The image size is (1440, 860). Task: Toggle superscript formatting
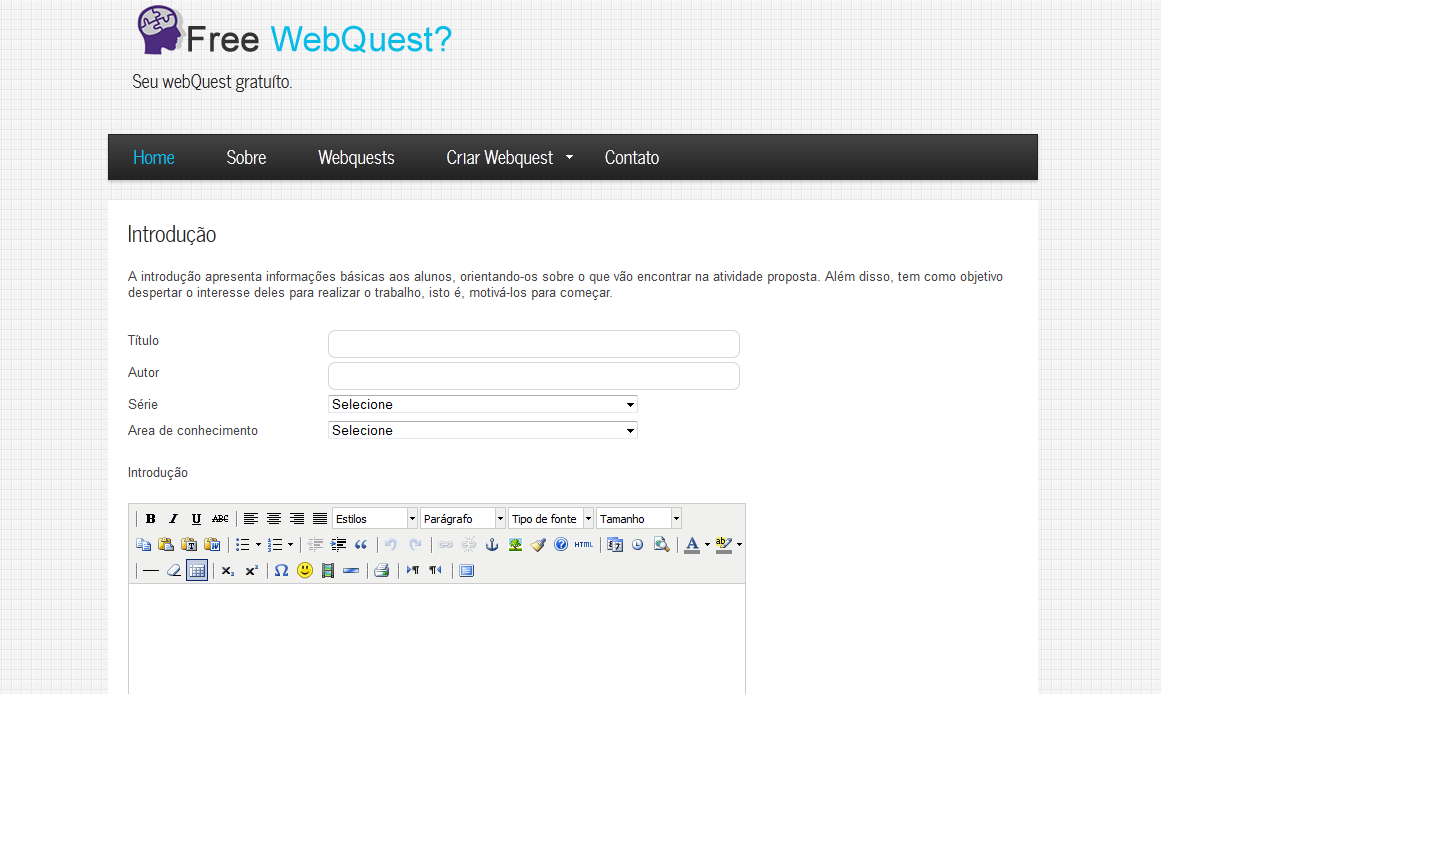click(251, 570)
